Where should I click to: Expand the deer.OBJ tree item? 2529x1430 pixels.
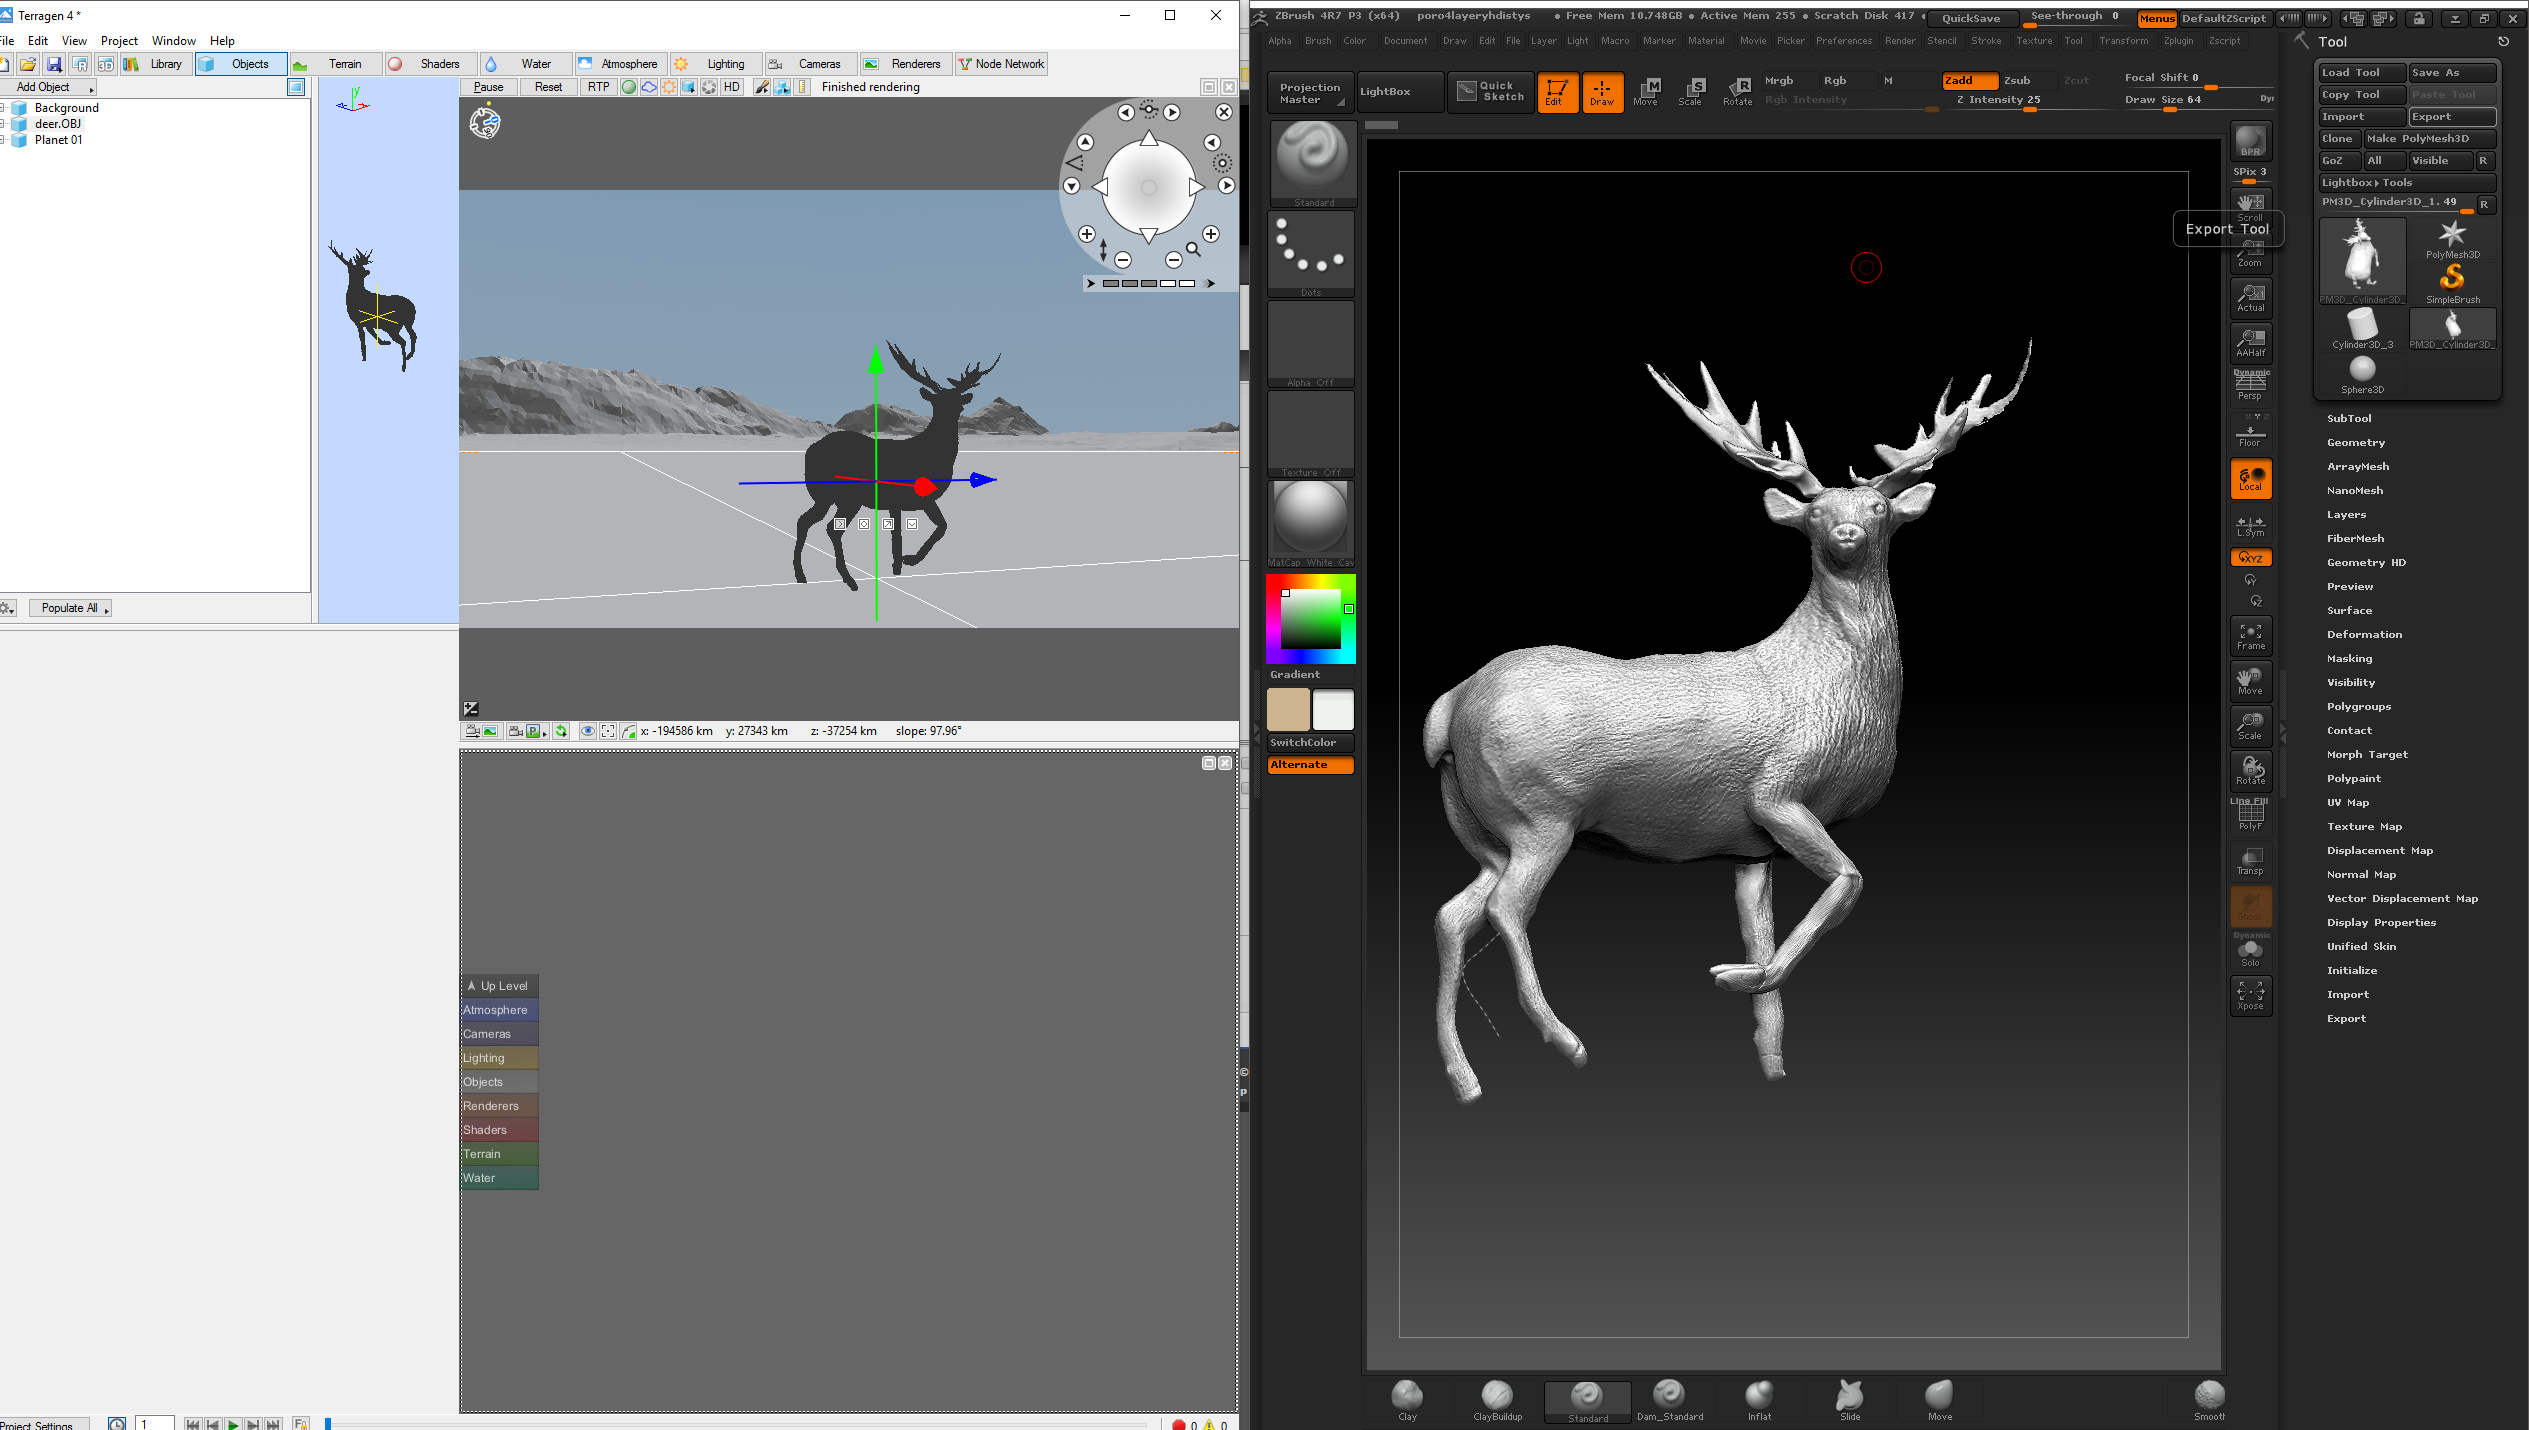coord(4,124)
